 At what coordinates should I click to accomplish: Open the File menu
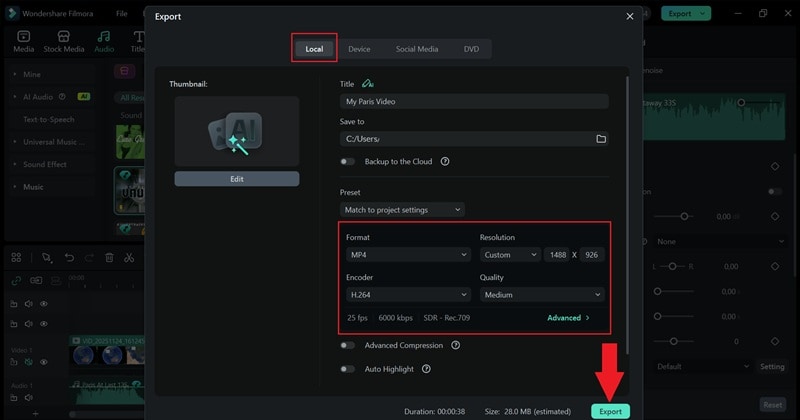coord(121,13)
